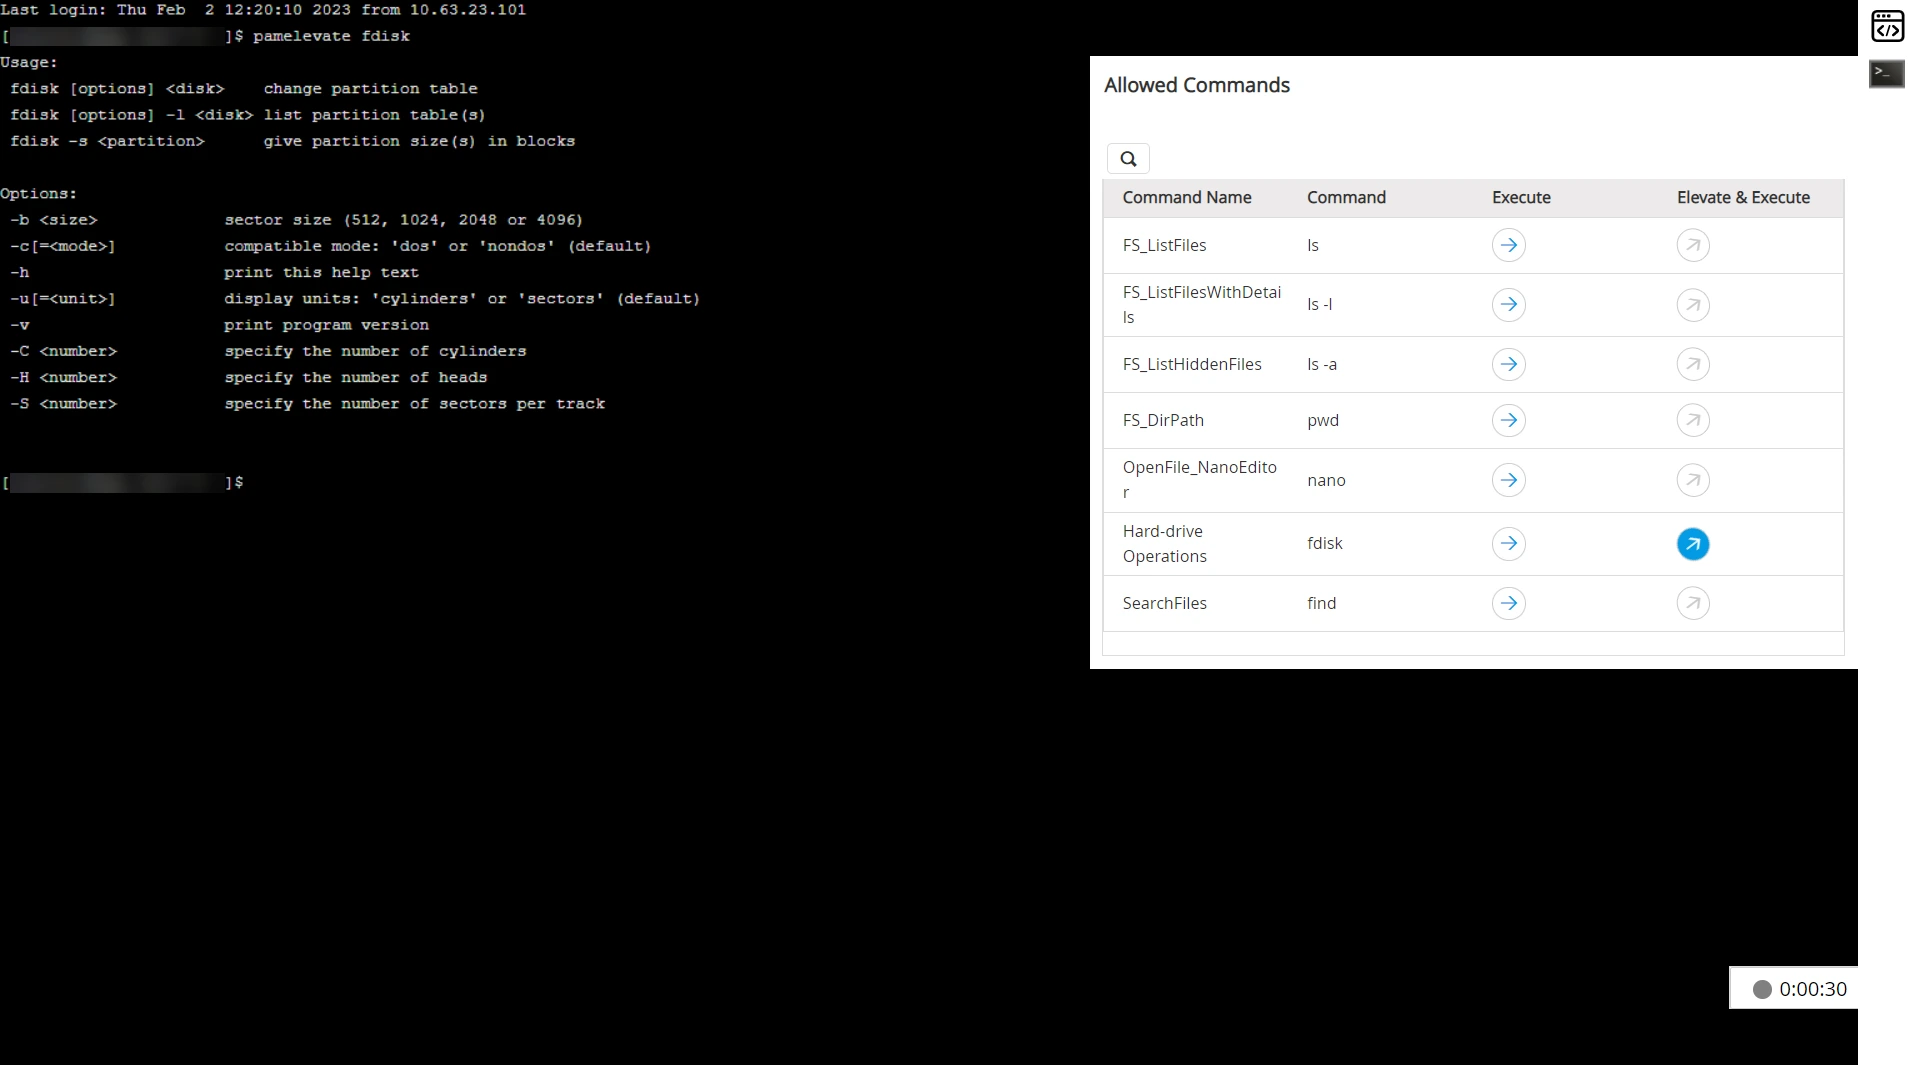Click the '-h' print help text line
Viewport: 1919px width, 1065px height.
click(214, 273)
